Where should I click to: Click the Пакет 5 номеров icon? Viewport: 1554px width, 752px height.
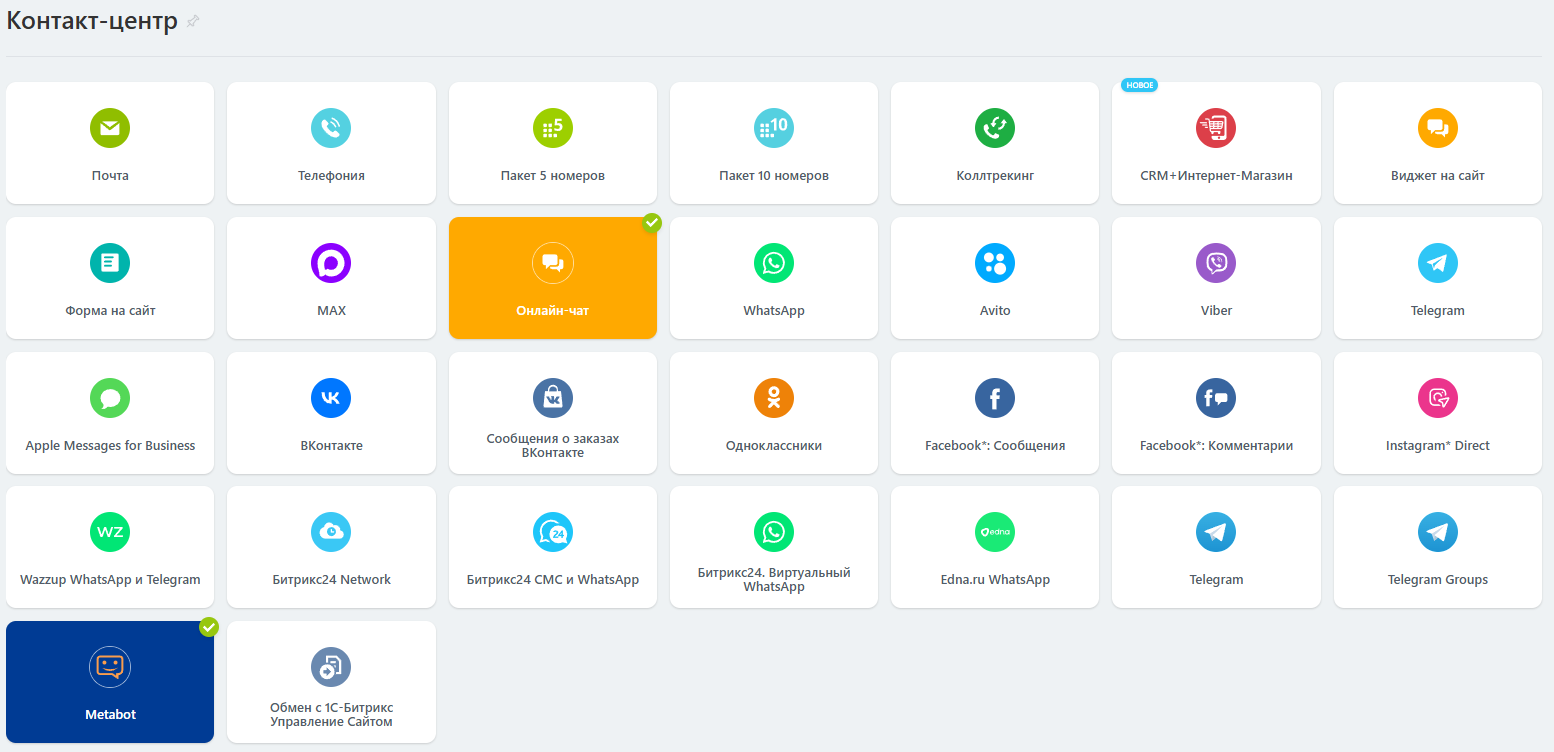click(x=553, y=128)
